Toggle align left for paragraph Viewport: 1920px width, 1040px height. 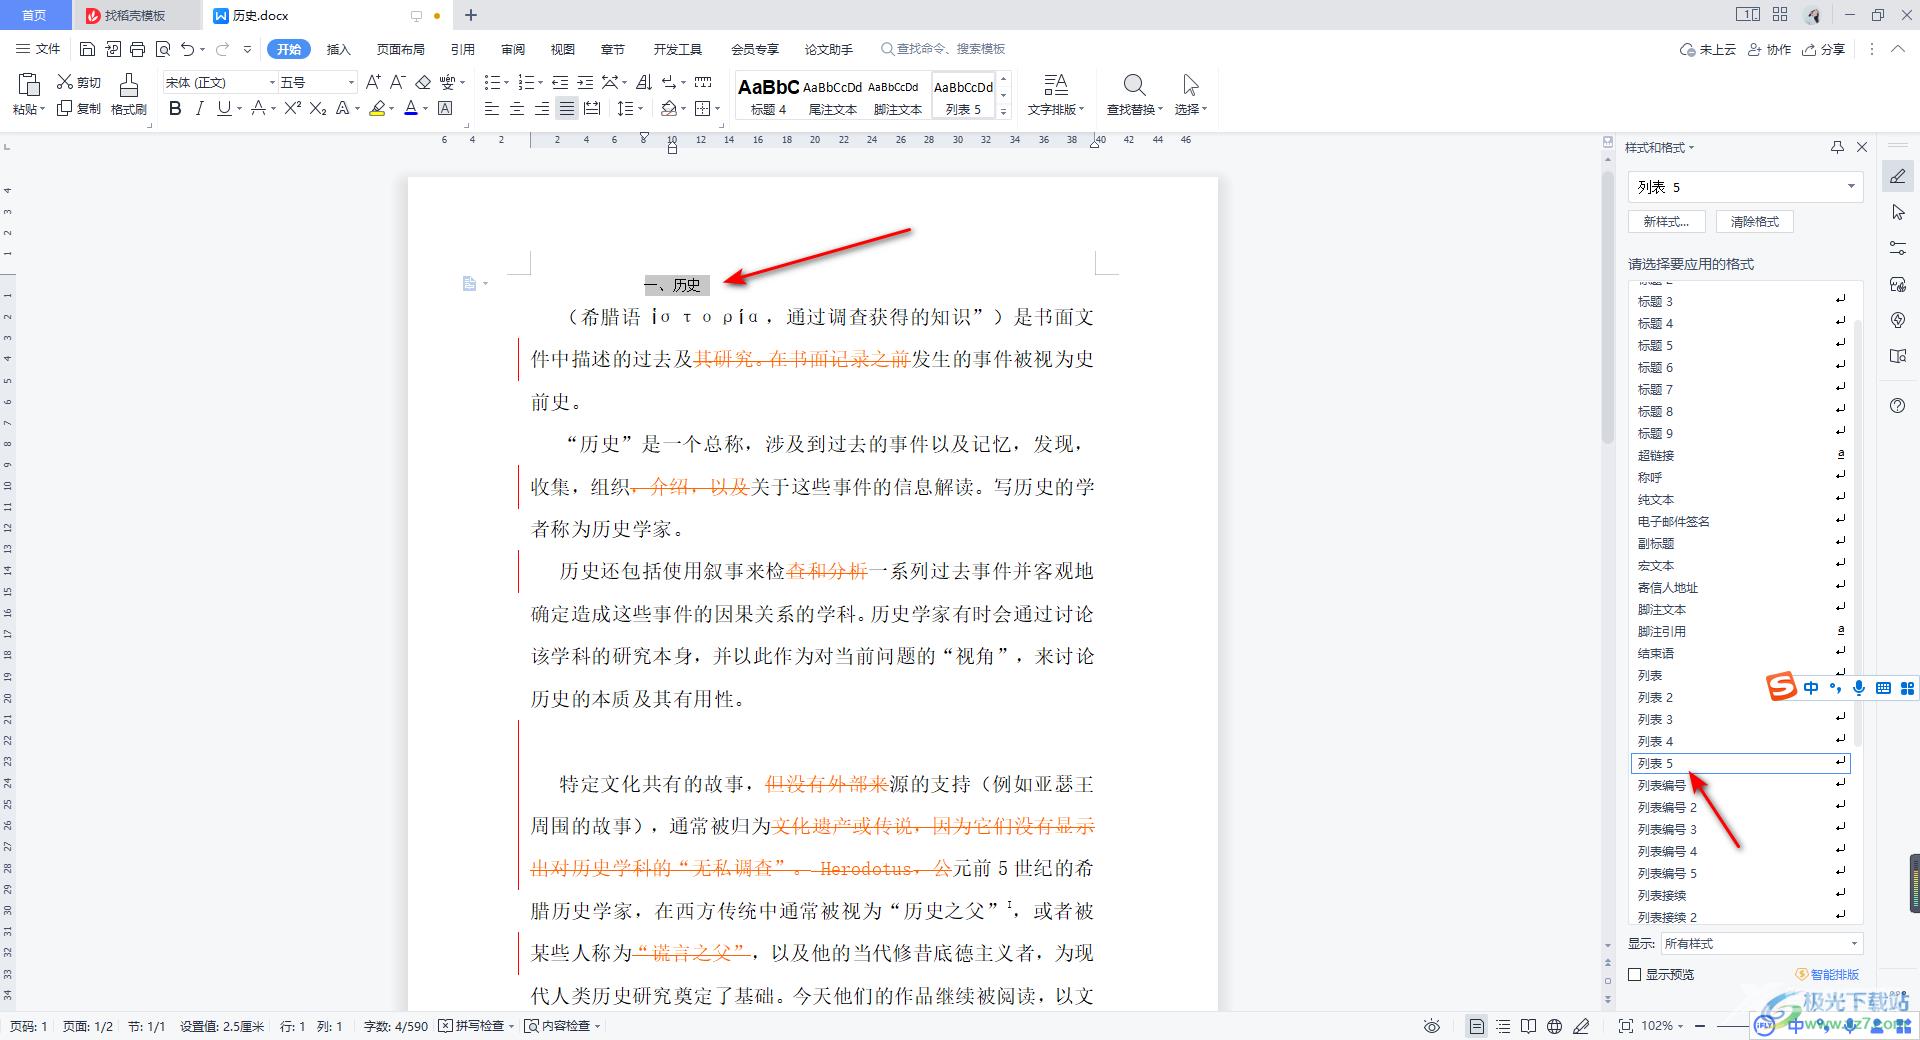(x=491, y=108)
